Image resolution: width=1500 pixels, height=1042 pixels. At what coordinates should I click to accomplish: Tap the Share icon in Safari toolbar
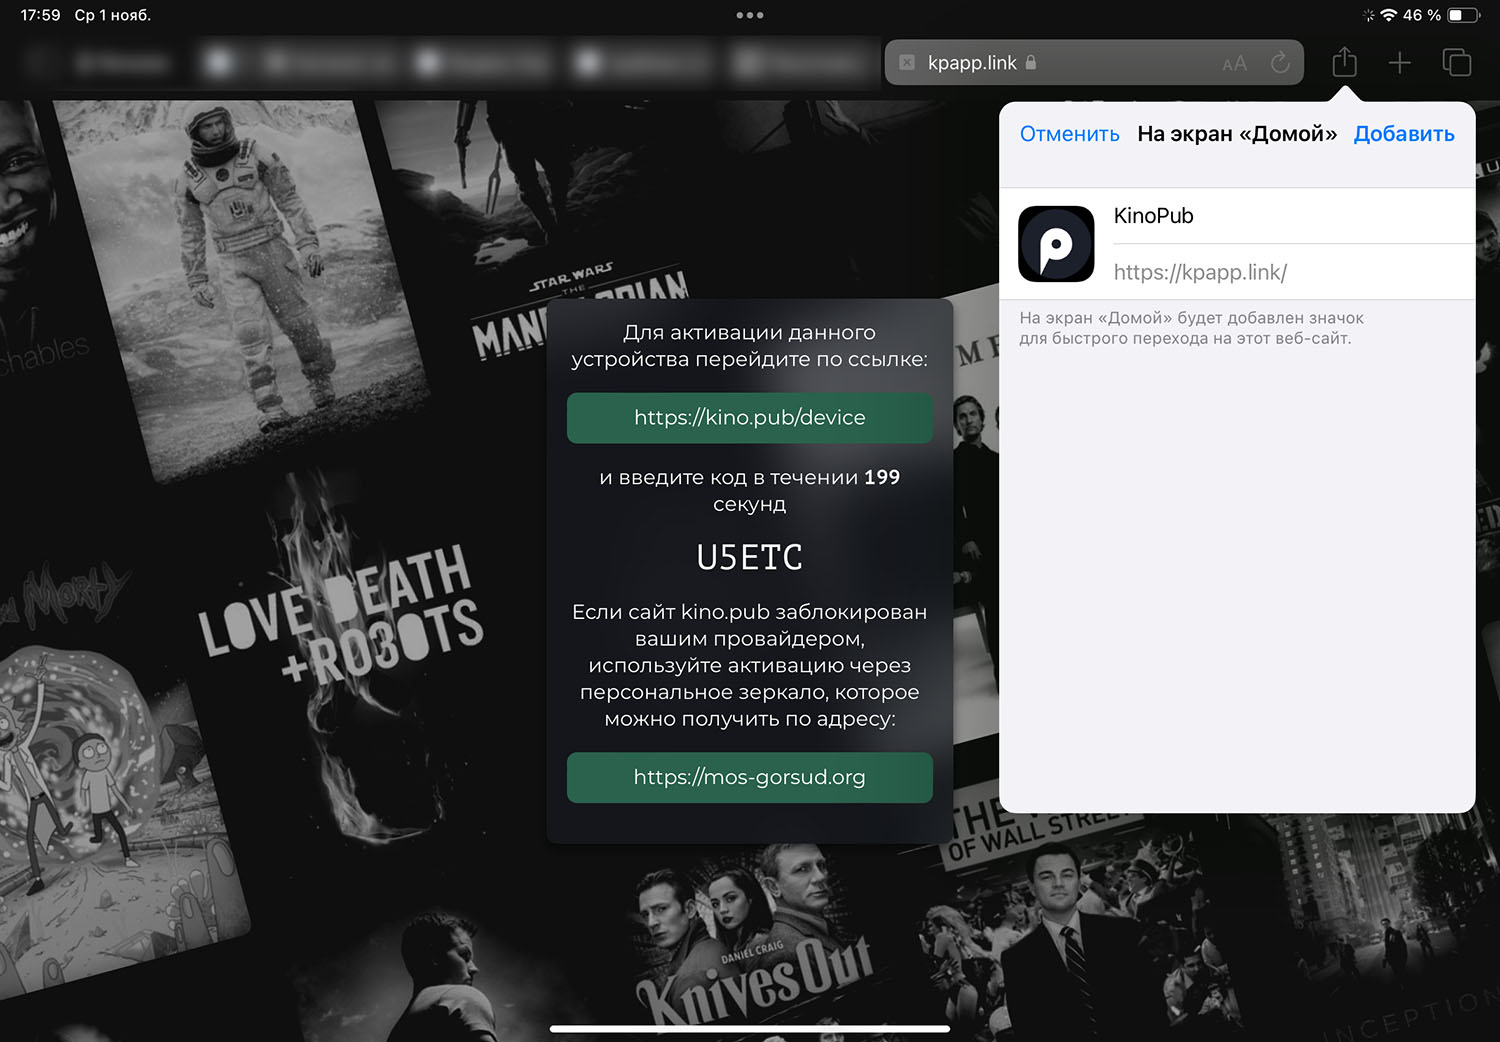tap(1345, 62)
